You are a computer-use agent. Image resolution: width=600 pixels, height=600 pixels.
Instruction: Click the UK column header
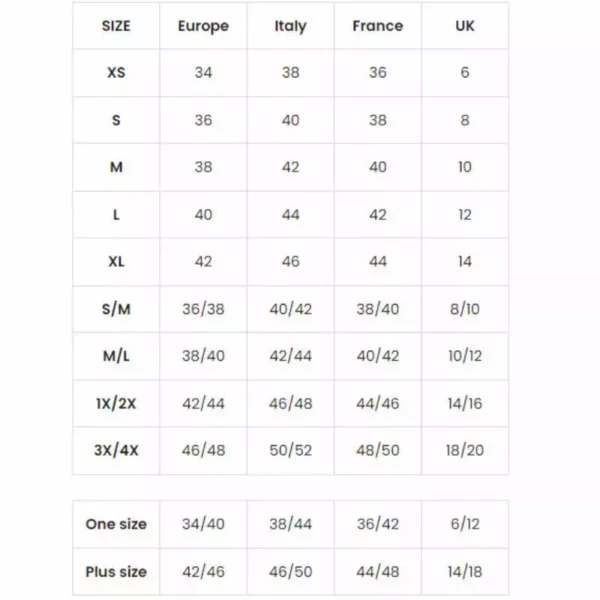tap(465, 26)
